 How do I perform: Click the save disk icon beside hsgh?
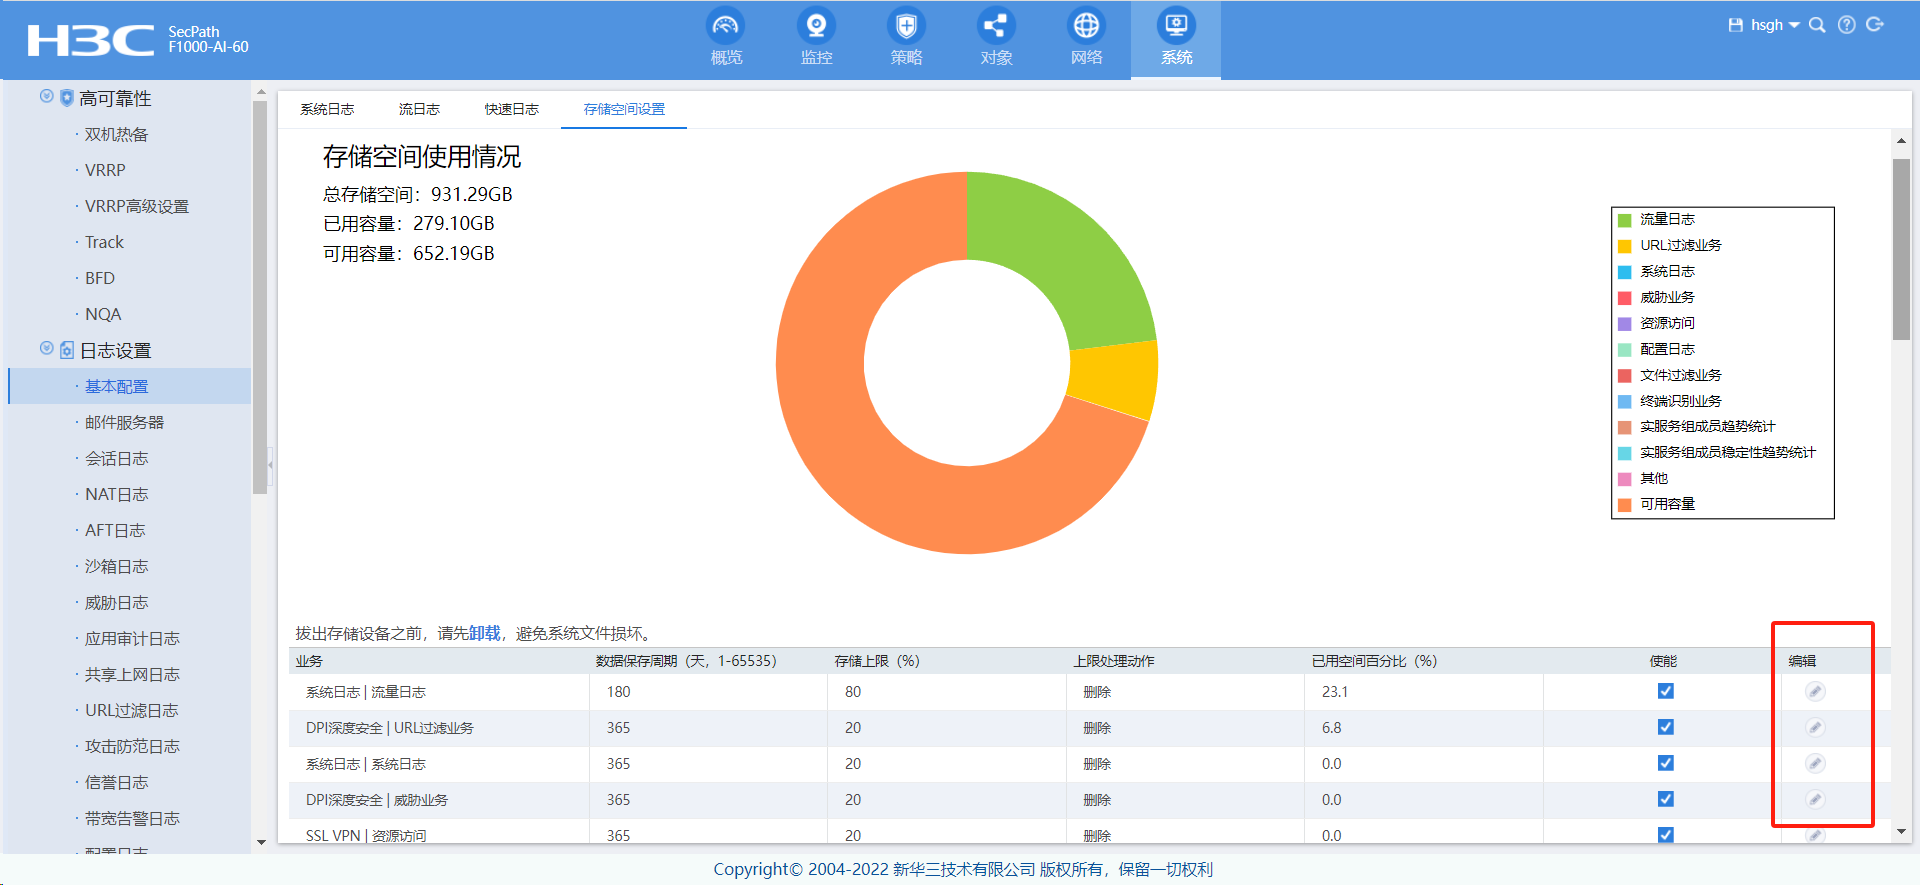tap(1735, 25)
